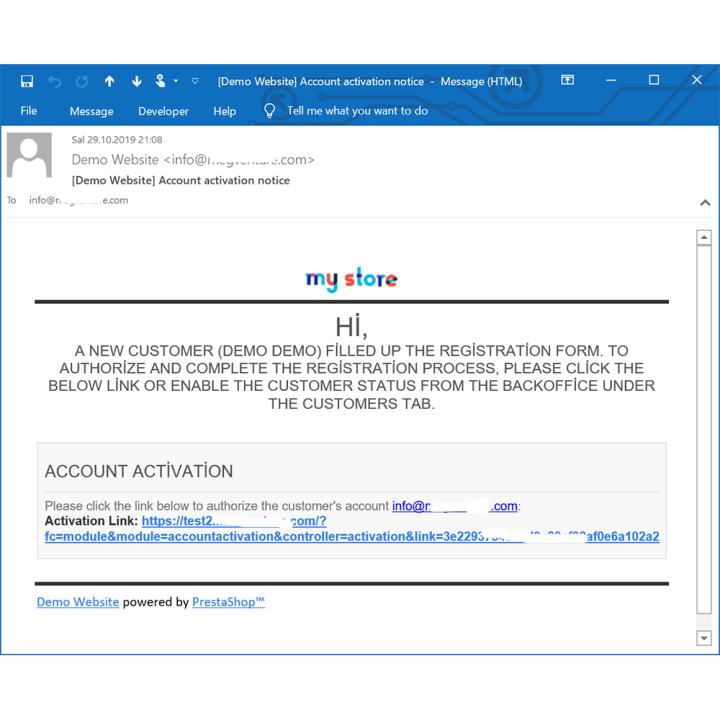This screenshot has width=720, height=720.
Task: Click customer email link info@...com
Action: [455, 506]
